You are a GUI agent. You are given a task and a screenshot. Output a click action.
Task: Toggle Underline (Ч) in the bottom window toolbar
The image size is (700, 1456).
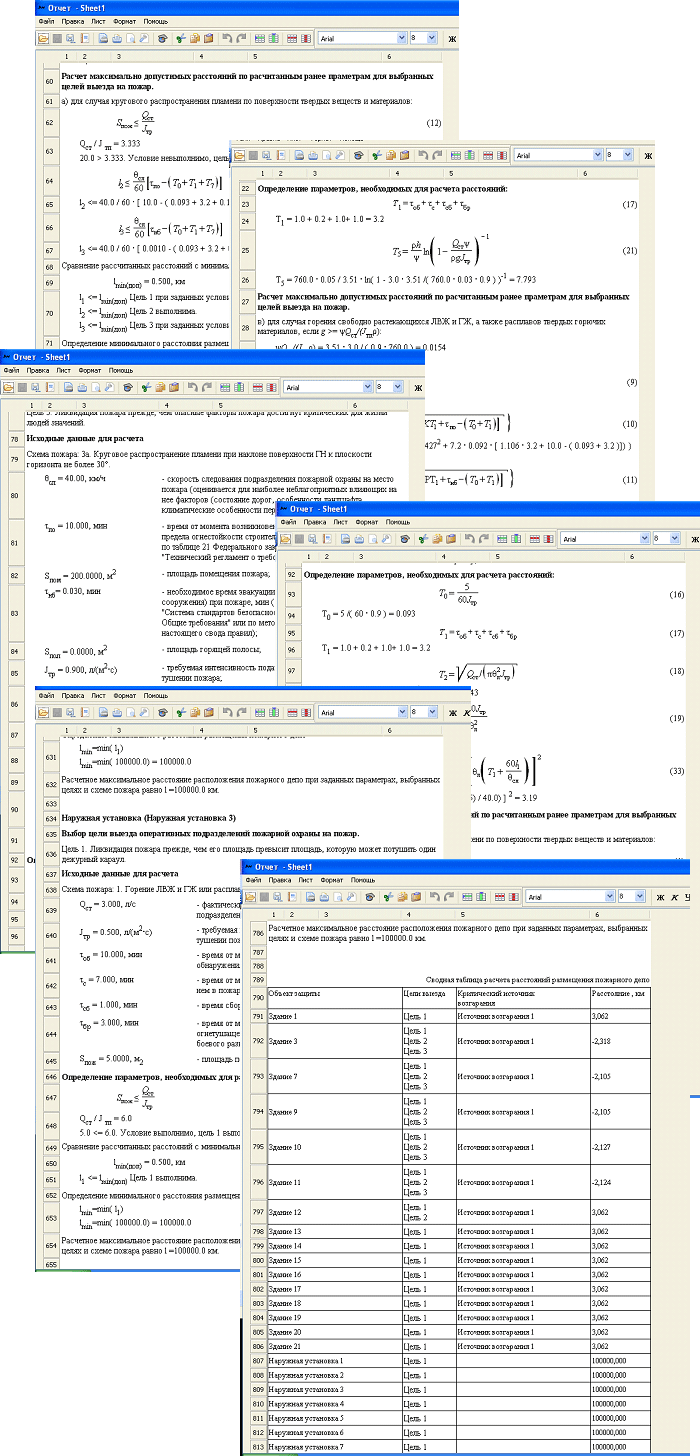click(x=688, y=898)
